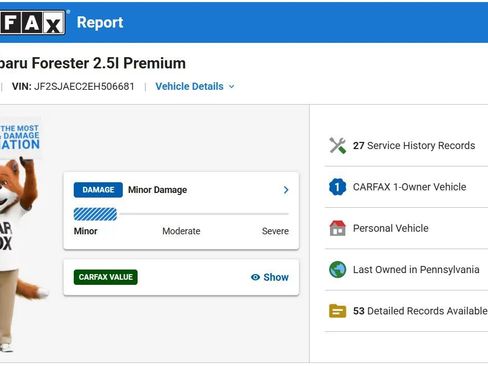
Task: Click the Moderate severity label
Action: (181, 231)
